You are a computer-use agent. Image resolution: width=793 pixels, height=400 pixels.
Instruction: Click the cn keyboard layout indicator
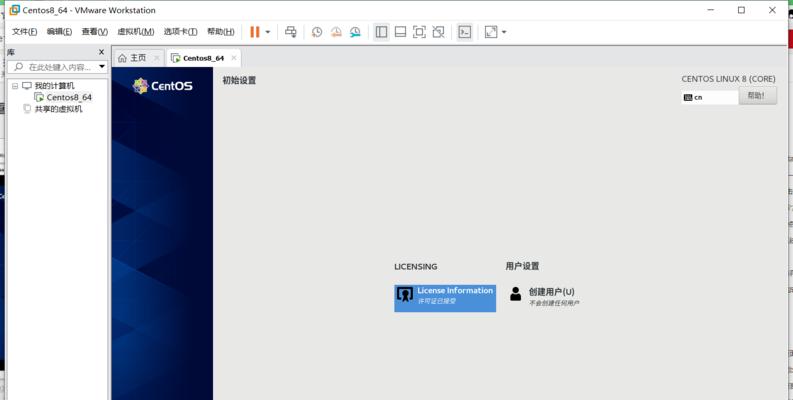709,97
